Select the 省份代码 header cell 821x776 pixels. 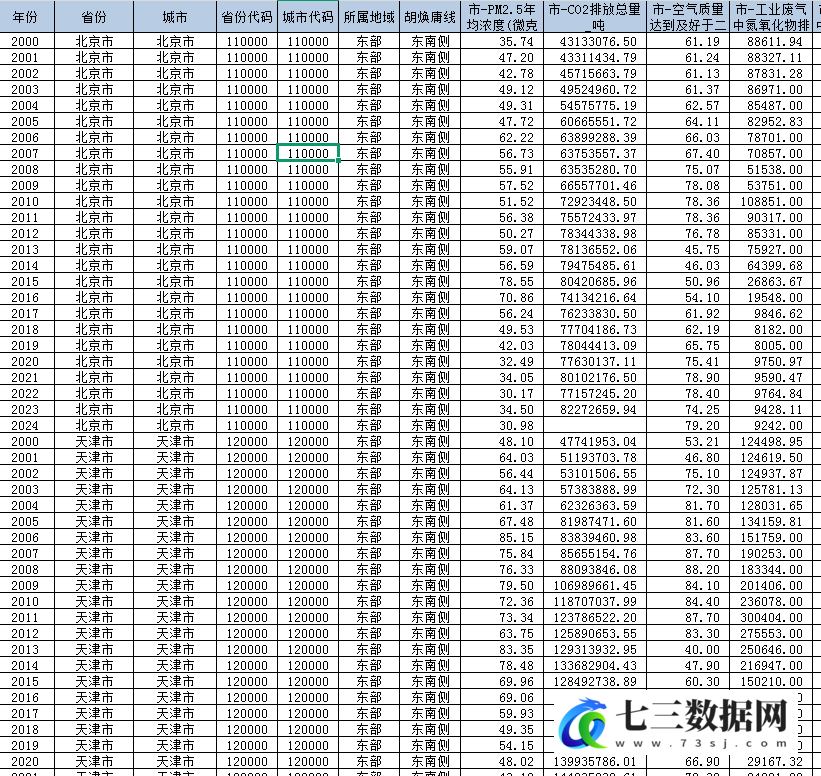pos(247,17)
